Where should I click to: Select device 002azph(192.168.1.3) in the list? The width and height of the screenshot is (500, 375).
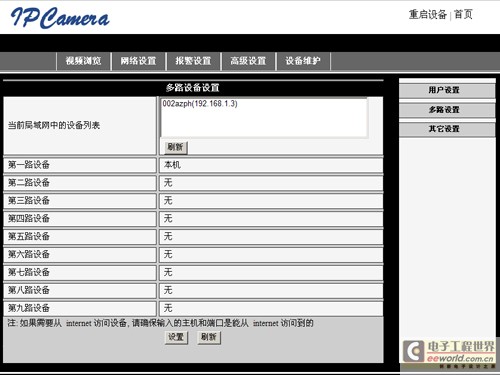tap(200, 104)
